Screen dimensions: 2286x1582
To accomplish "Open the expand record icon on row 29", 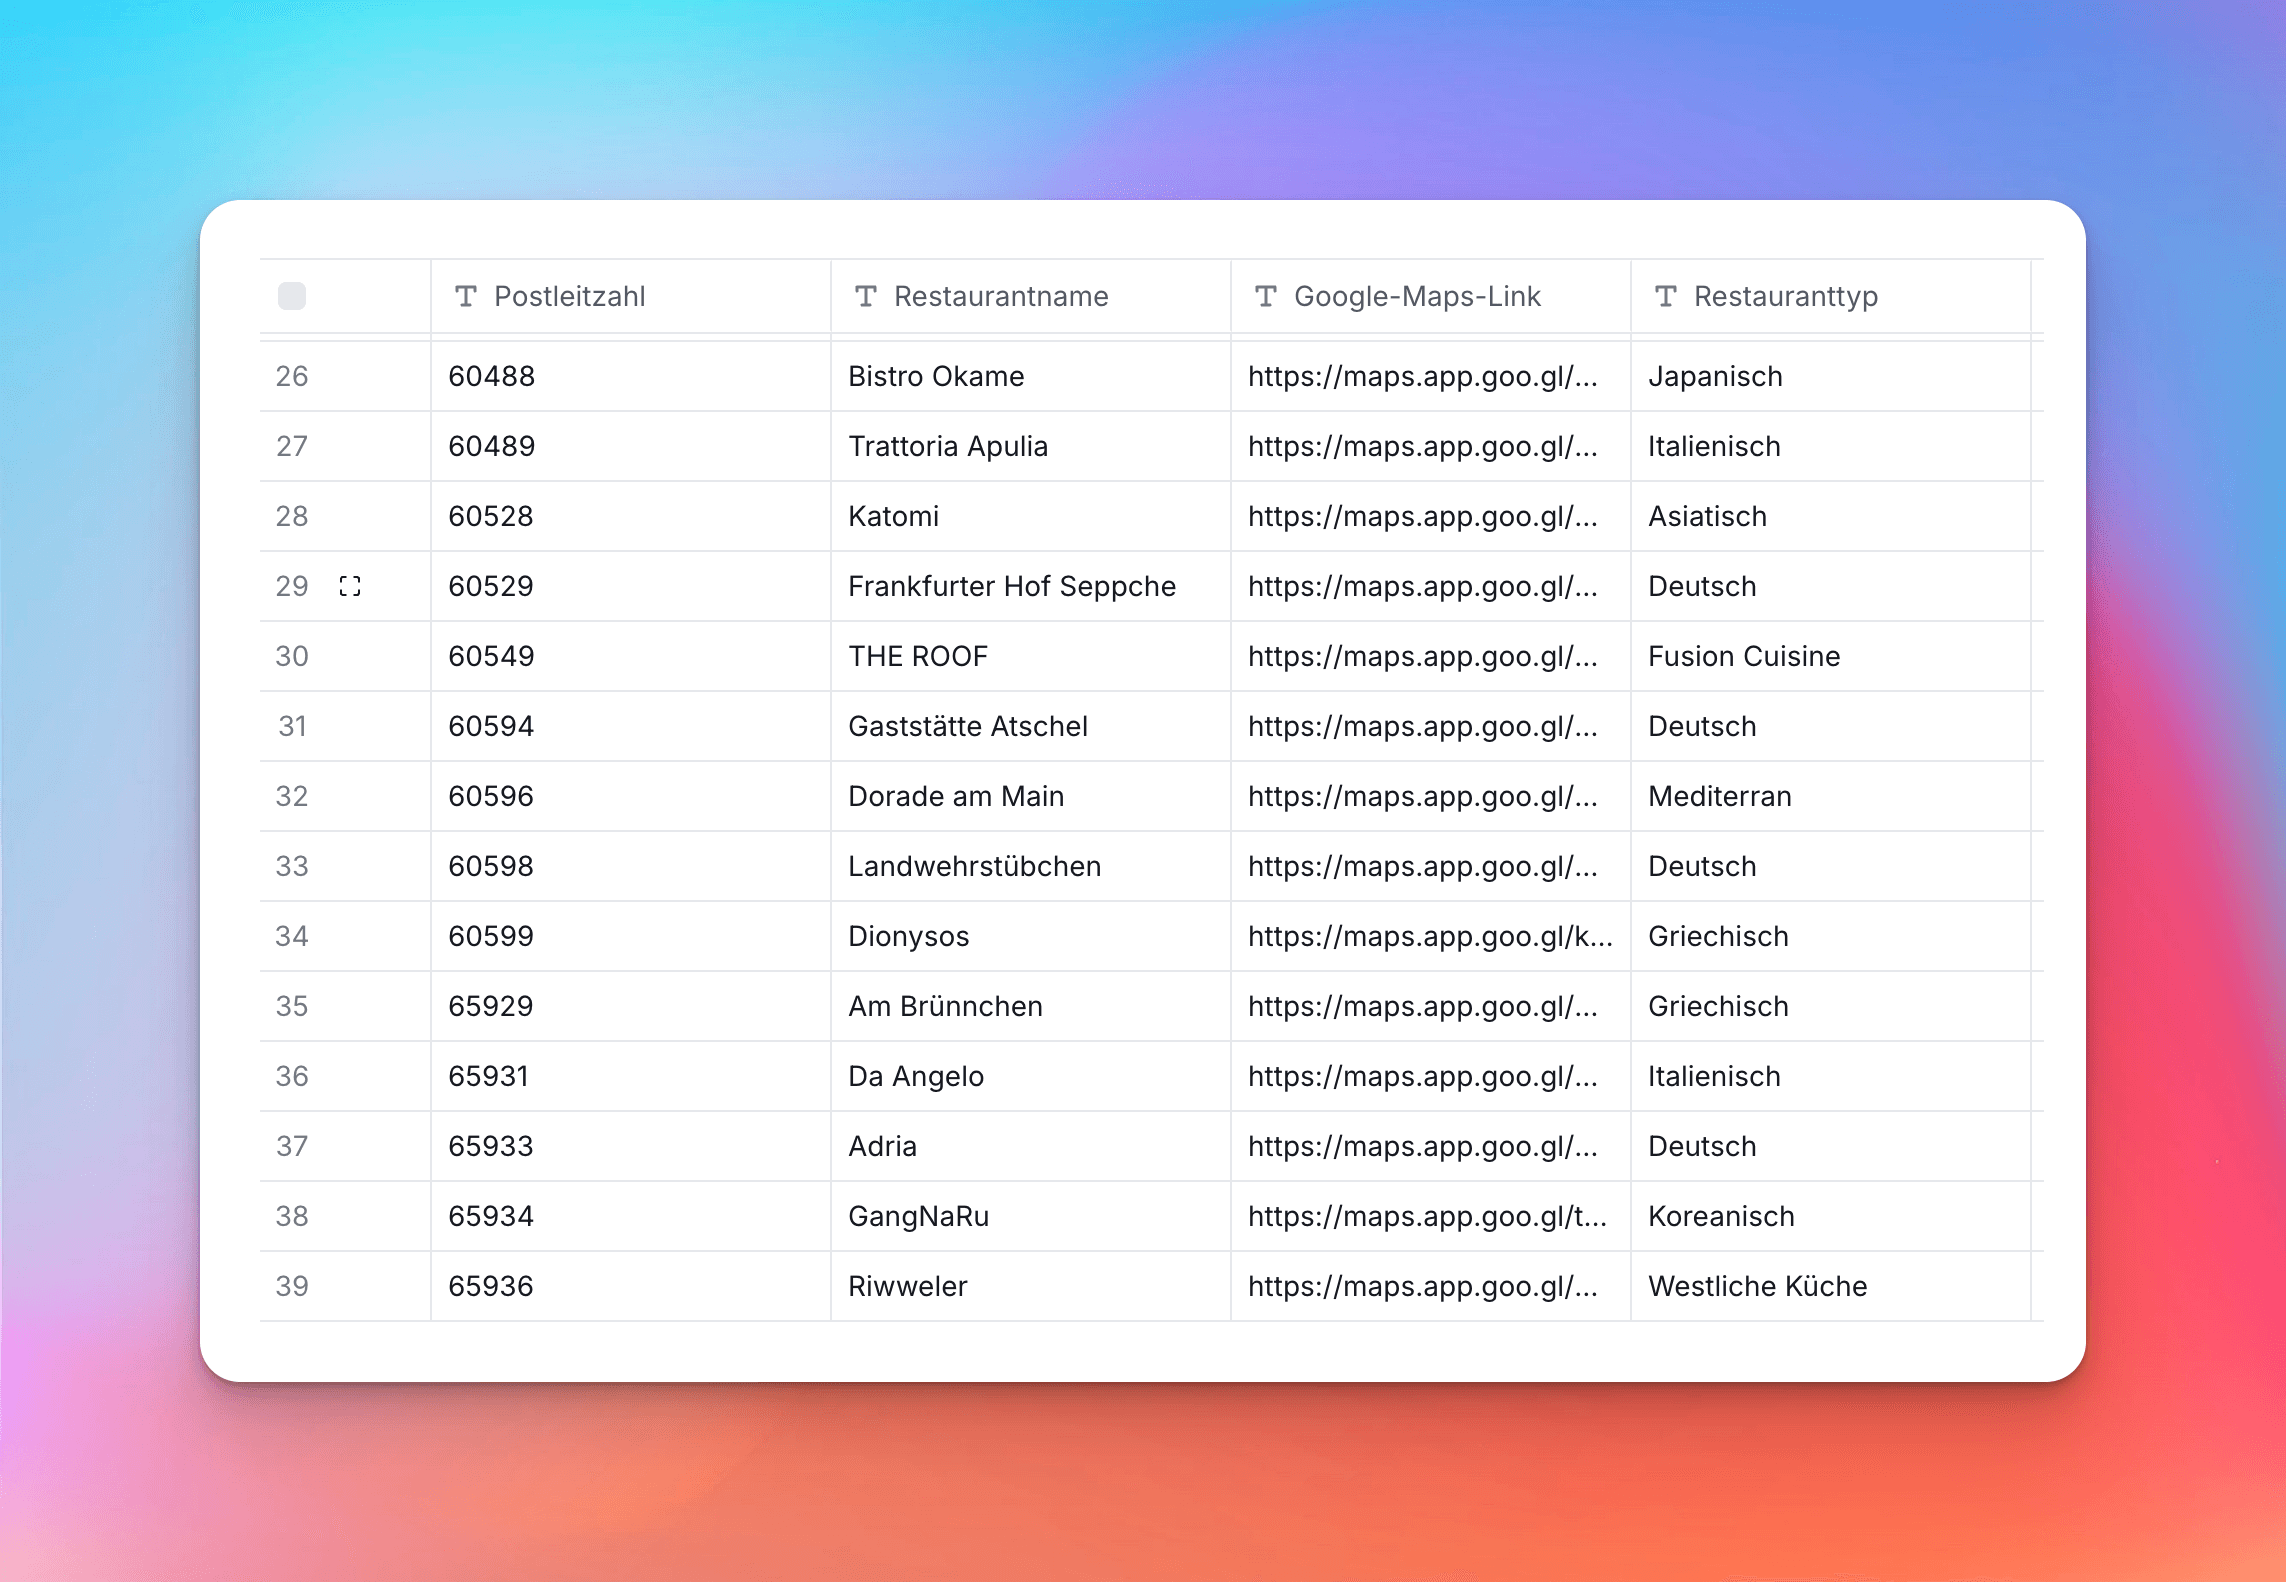I will click(350, 586).
